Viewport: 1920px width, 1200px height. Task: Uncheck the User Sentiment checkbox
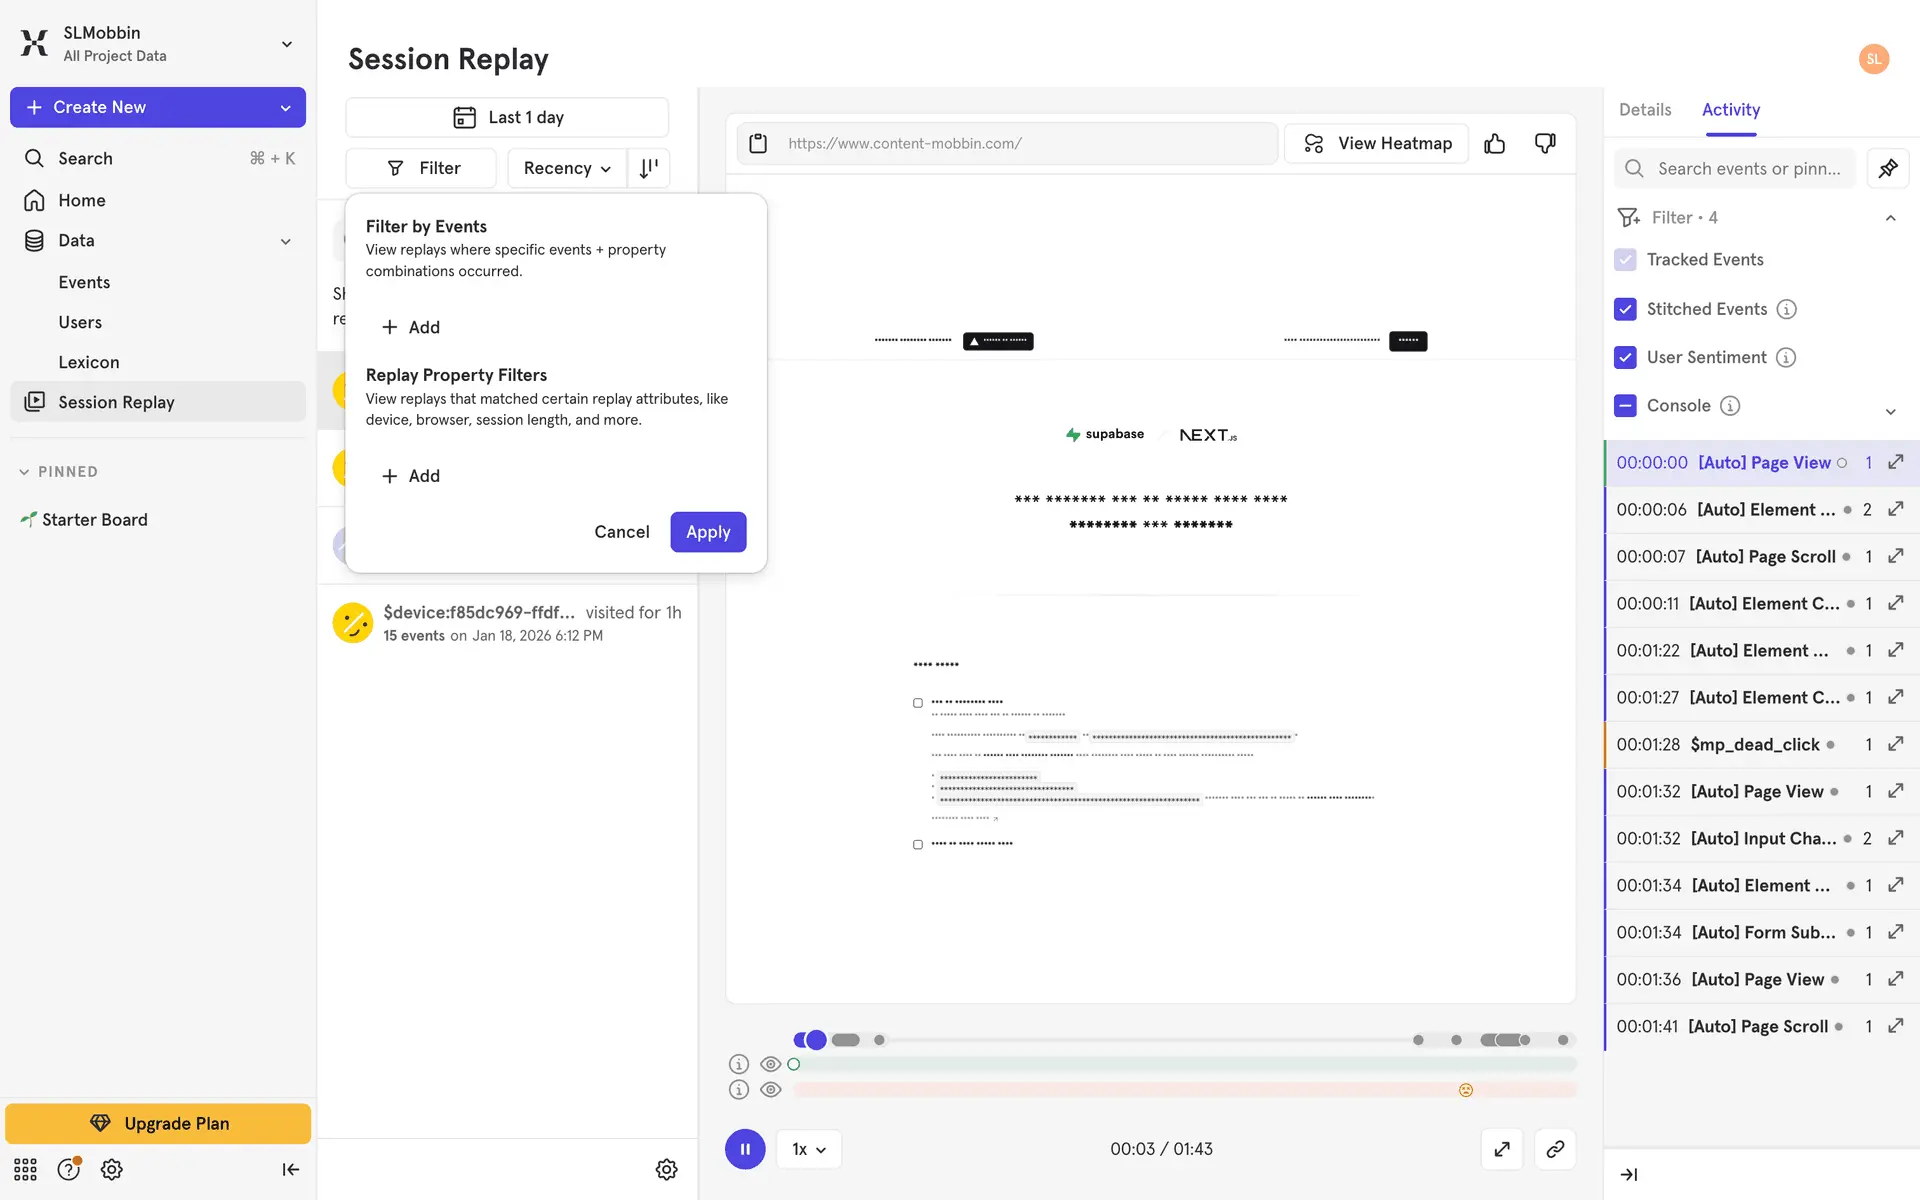coord(1625,357)
